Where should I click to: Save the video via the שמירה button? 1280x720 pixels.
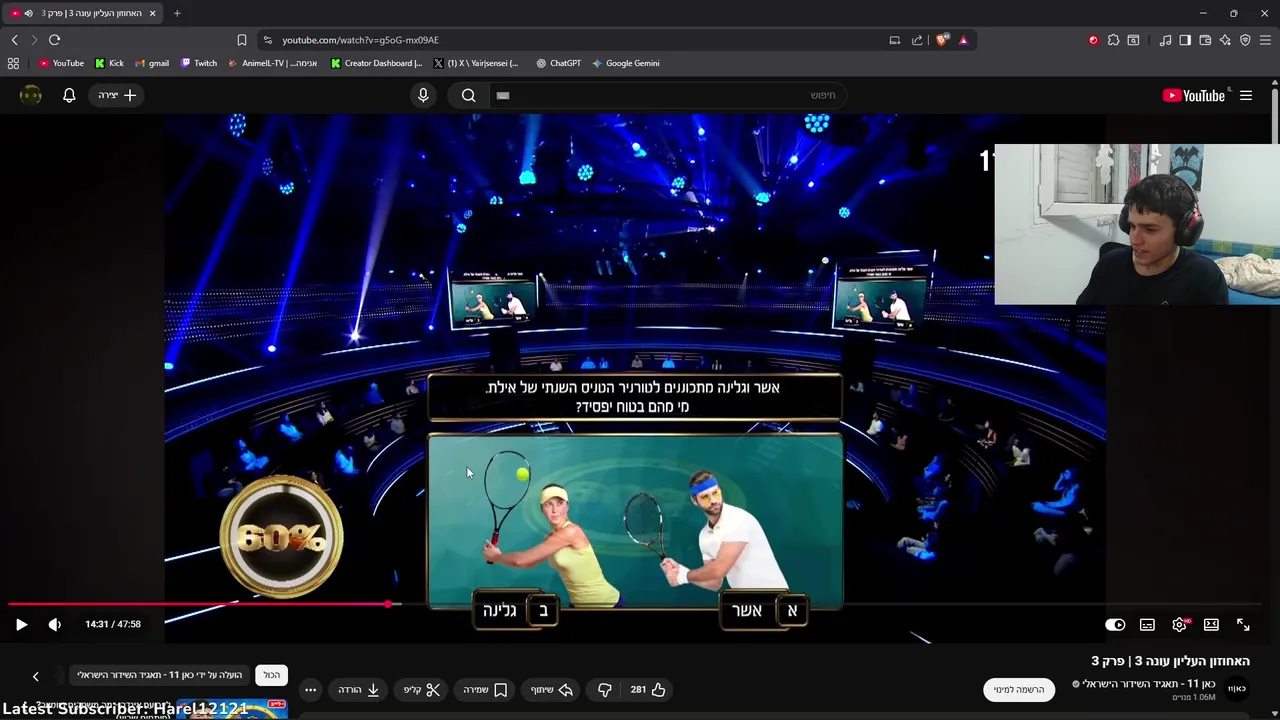tap(485, 689)
